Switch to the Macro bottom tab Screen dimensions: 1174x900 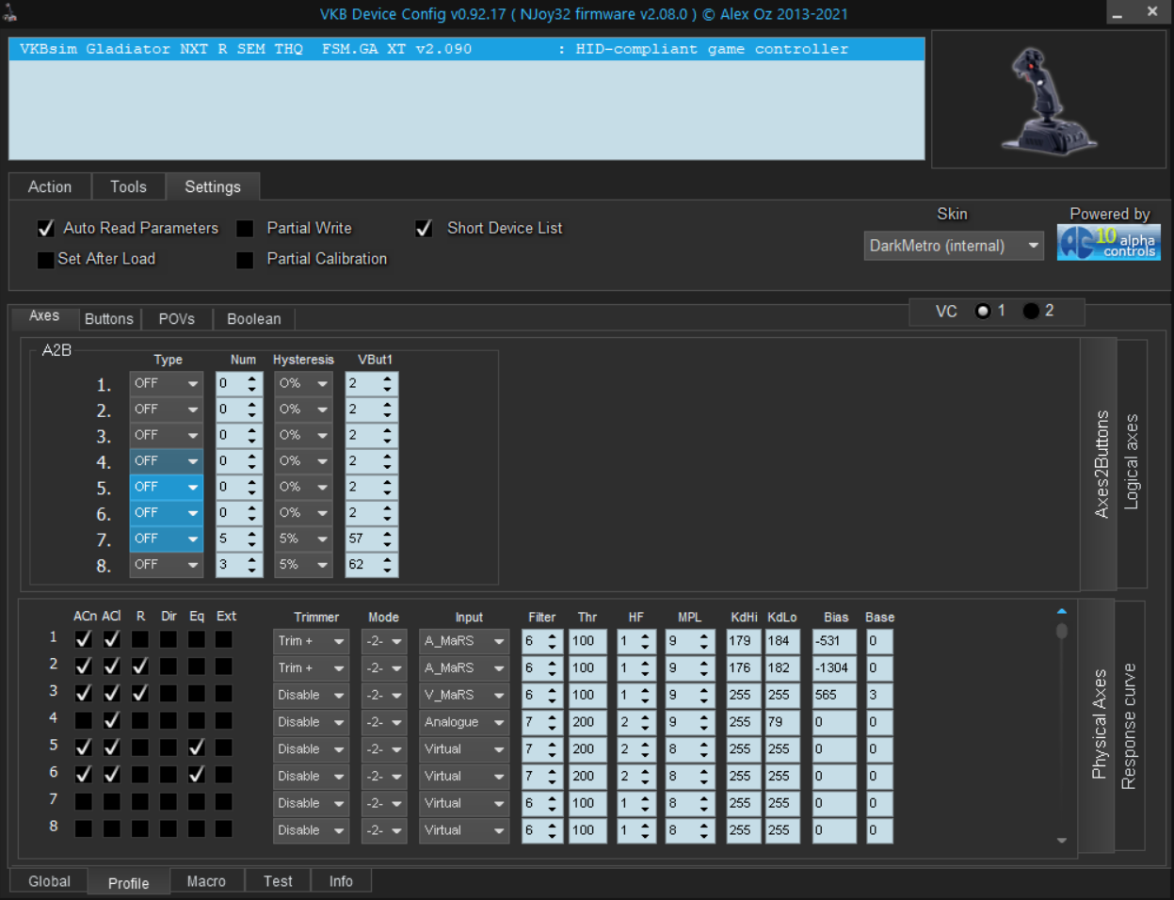point(206,881)
